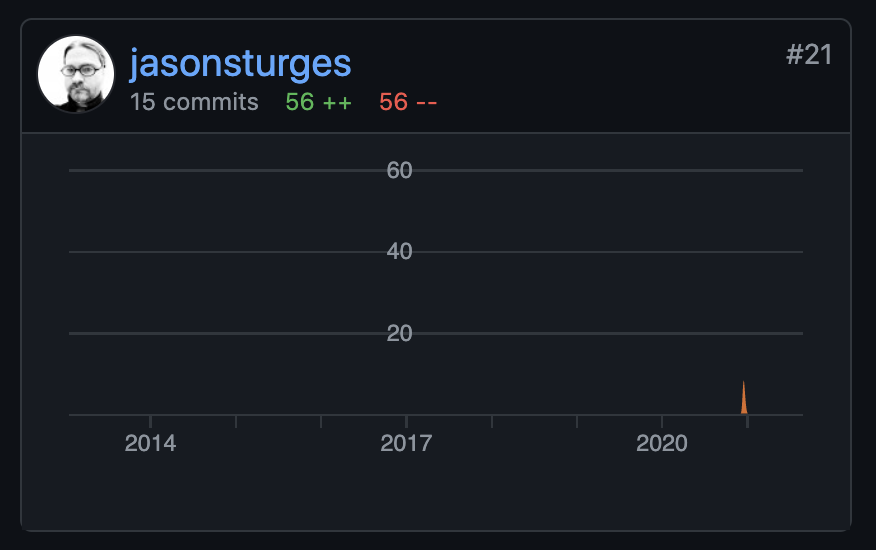Click the red -- symbol
Viewport: 876px width, 550px height.
427,103
